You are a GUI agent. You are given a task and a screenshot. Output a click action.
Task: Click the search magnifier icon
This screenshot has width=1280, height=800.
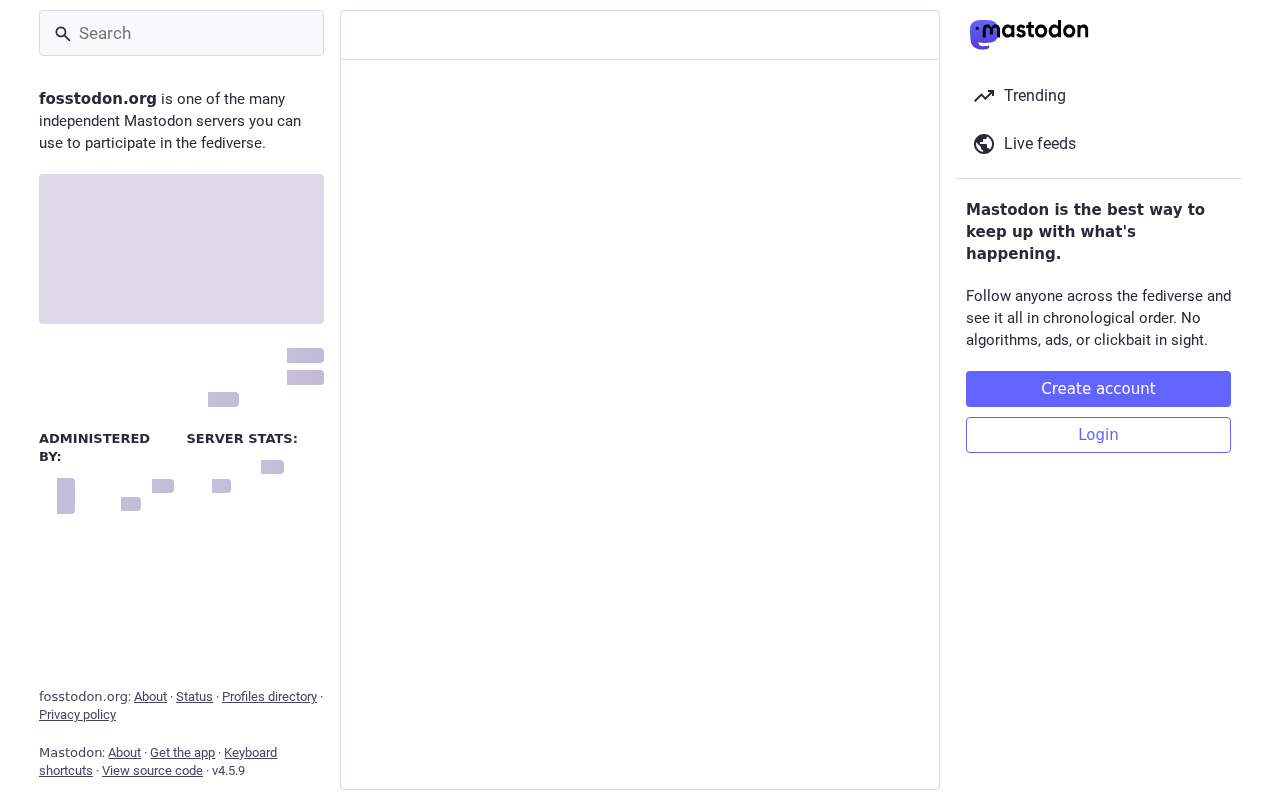point(63,34)
